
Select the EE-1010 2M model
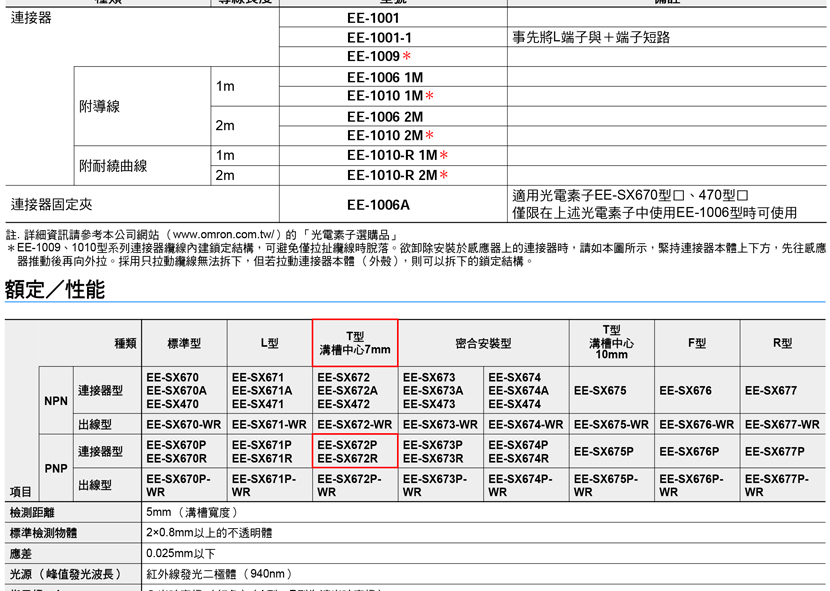click(385, 136)
